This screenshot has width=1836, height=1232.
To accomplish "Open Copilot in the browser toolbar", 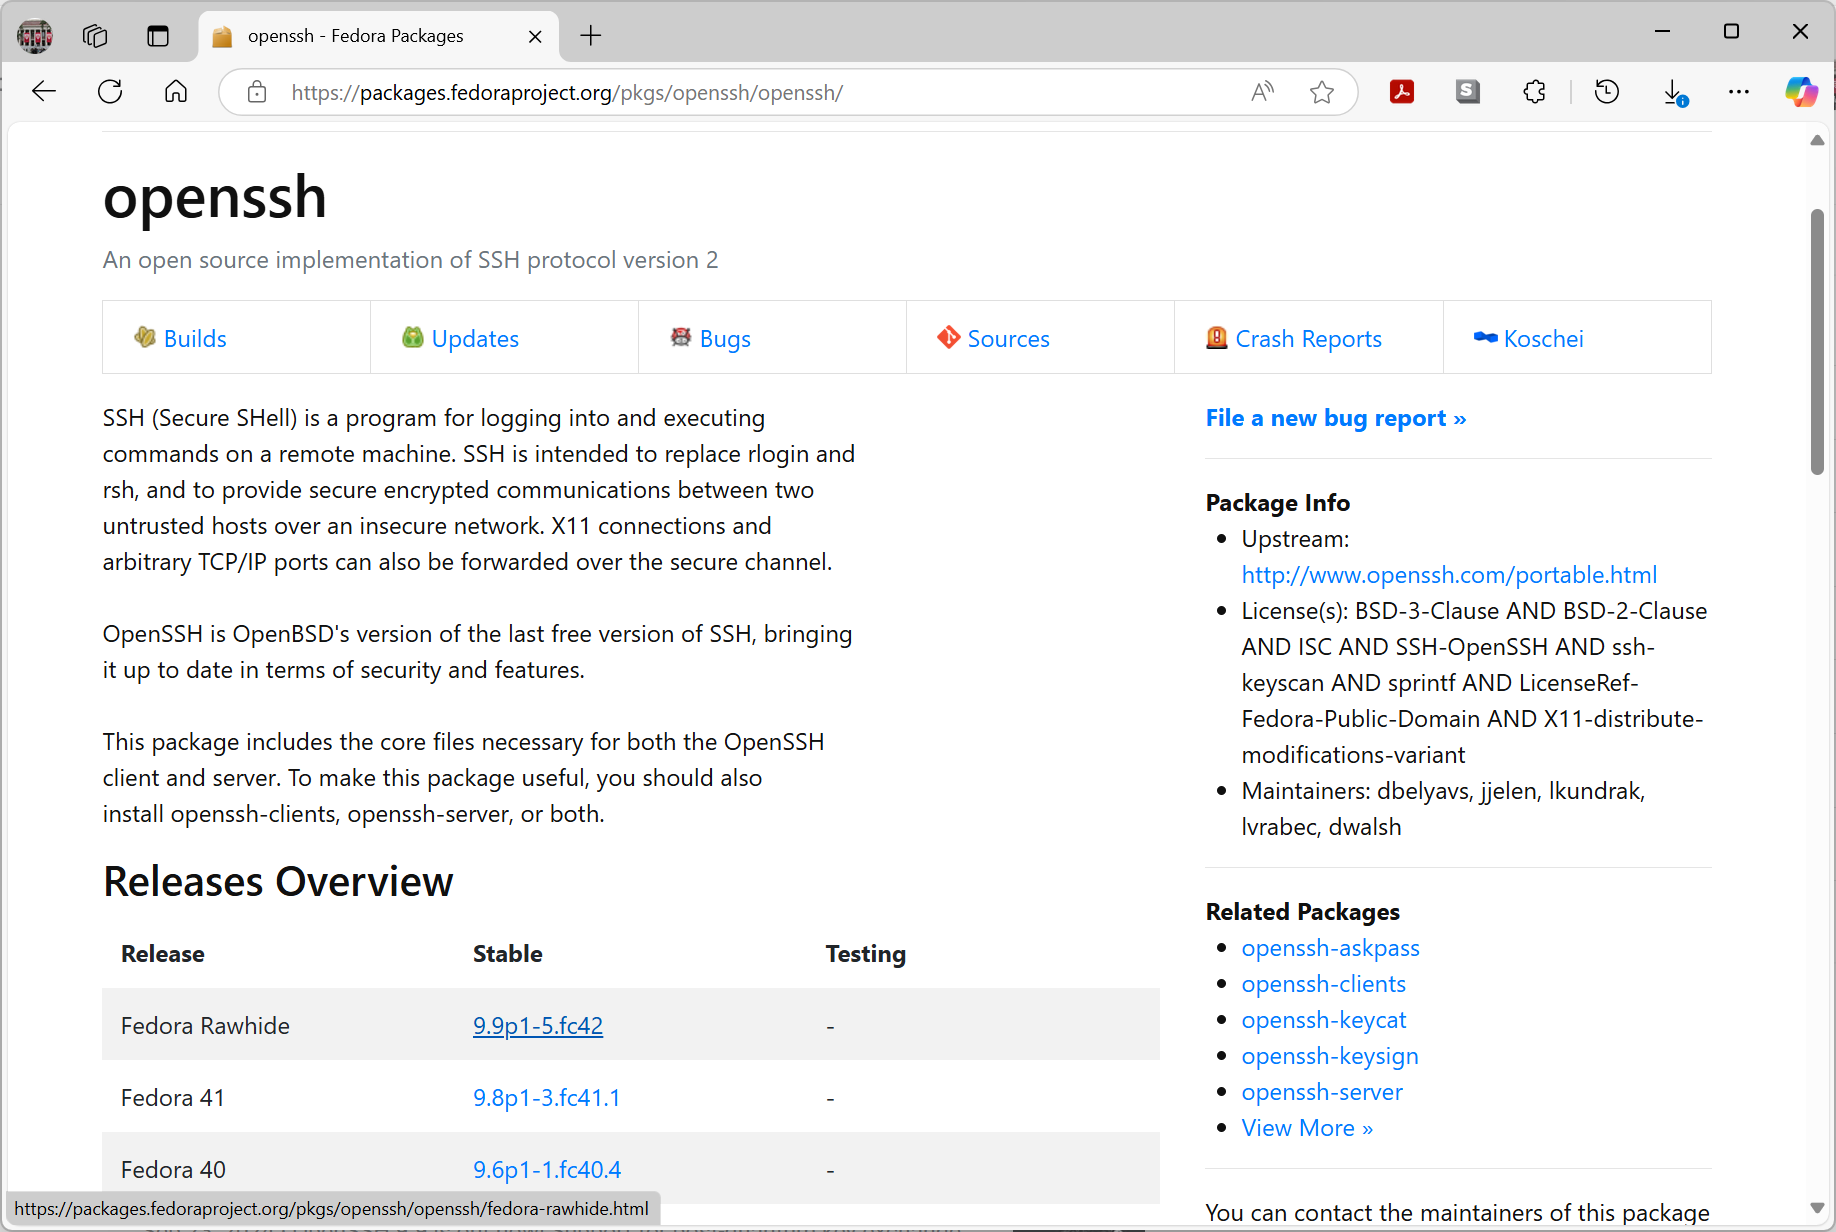I will (1801, 91).
